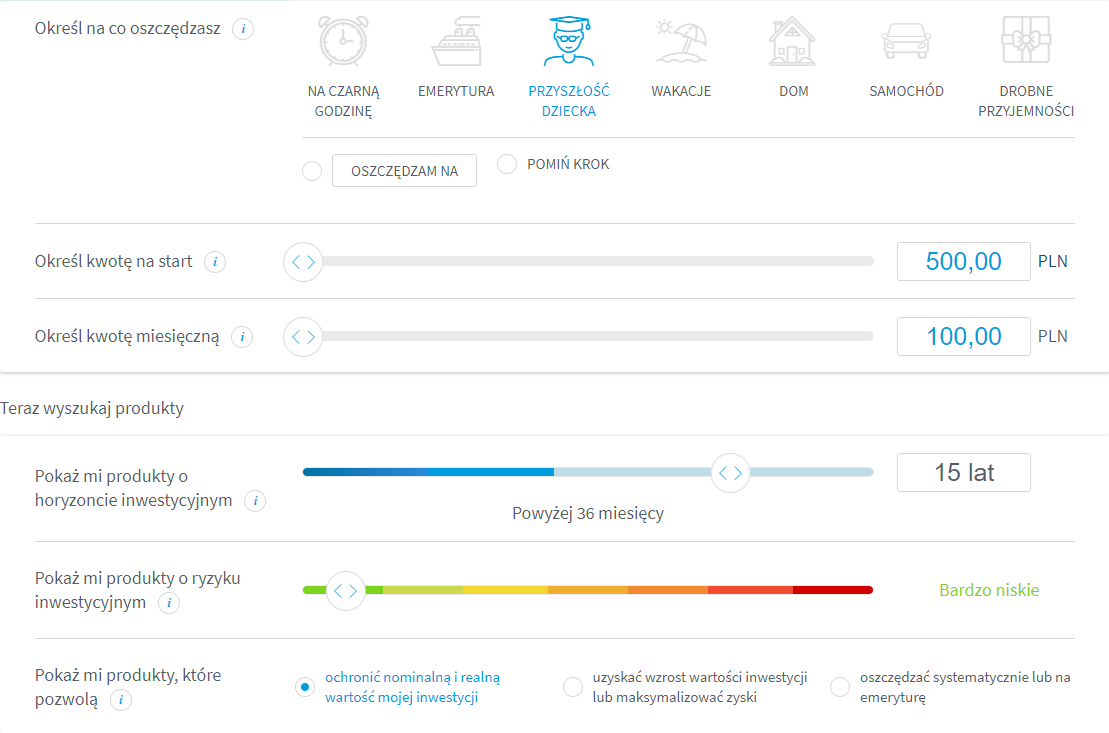Viewport: 1109px width, 733px height.
Task: Click the investment horizon slider handle
Action: (731, 473)
